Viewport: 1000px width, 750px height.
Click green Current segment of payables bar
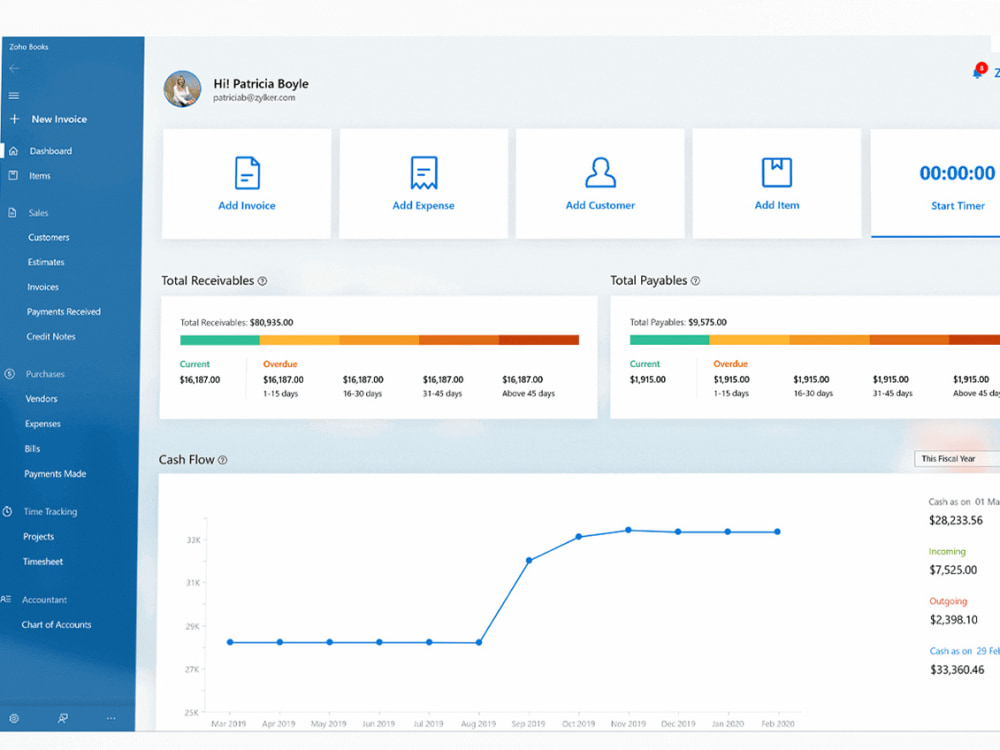click(x=670, y=340)
